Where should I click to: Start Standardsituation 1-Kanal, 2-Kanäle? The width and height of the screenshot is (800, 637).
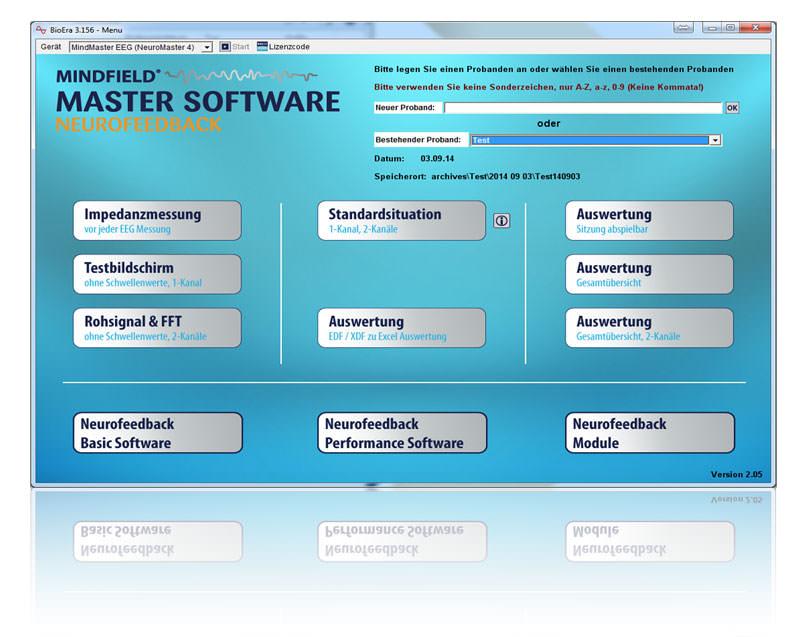402,220
